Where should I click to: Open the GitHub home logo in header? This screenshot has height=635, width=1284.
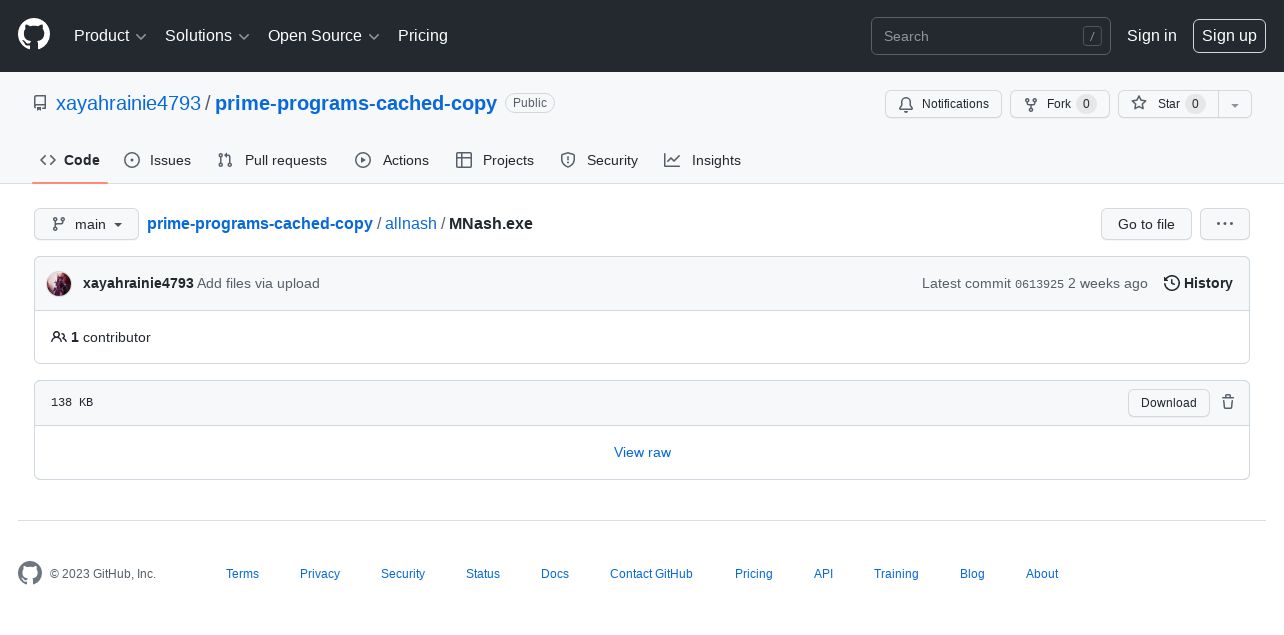point(34,35)
